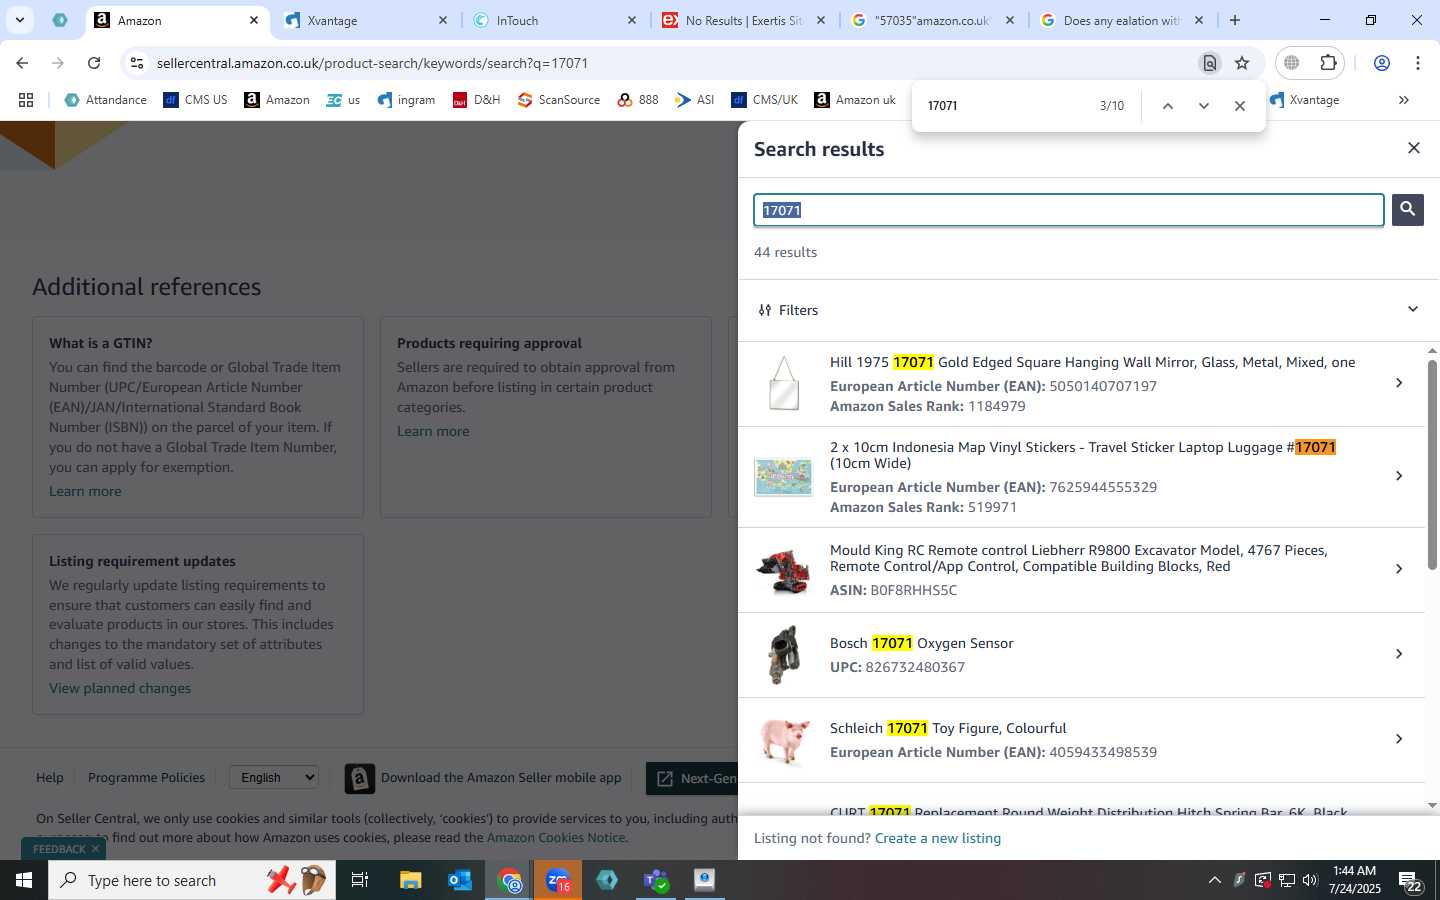Open Indonesia Map Vinyl Stickers result chevron
This screenshot has width=1440, height=900.
1399,476
